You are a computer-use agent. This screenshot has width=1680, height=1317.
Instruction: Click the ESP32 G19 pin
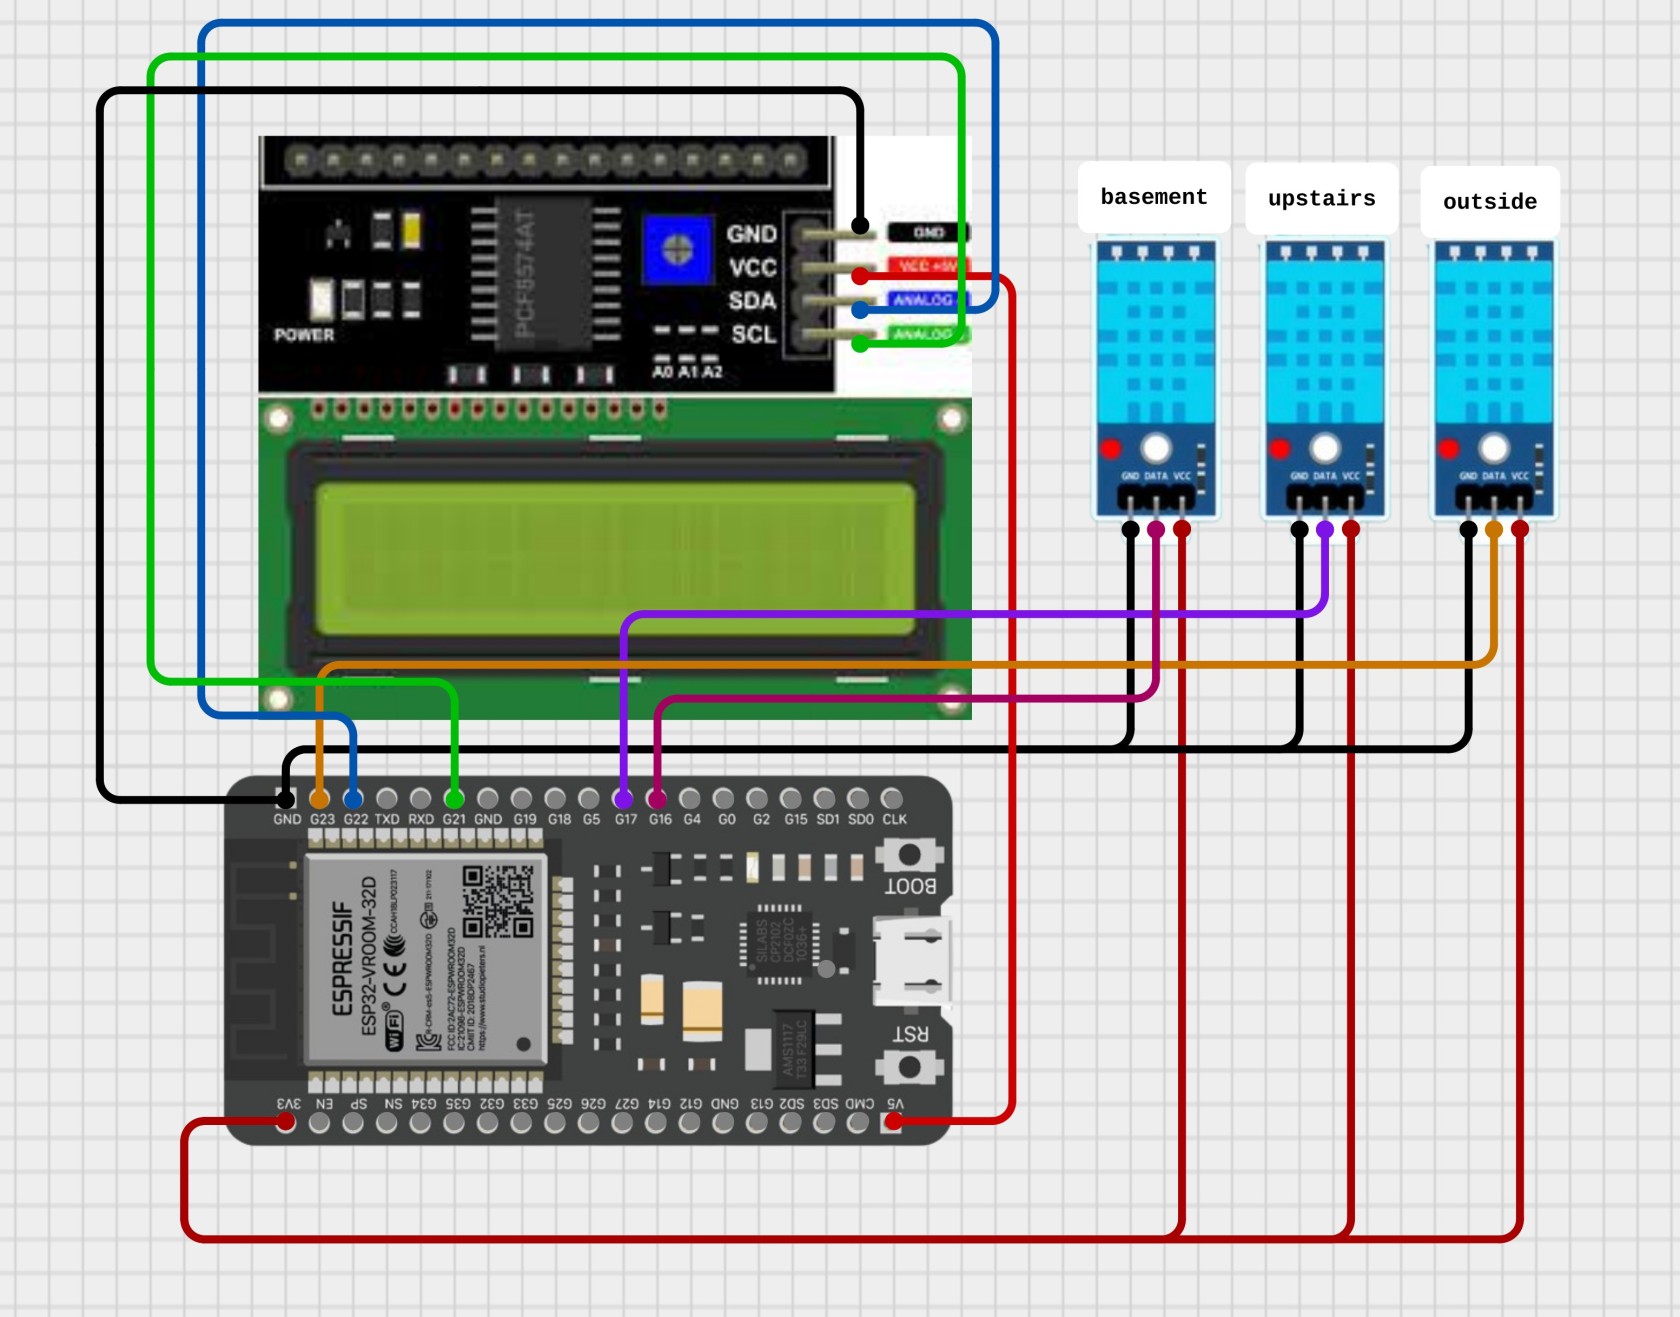[x=522, y=798]
